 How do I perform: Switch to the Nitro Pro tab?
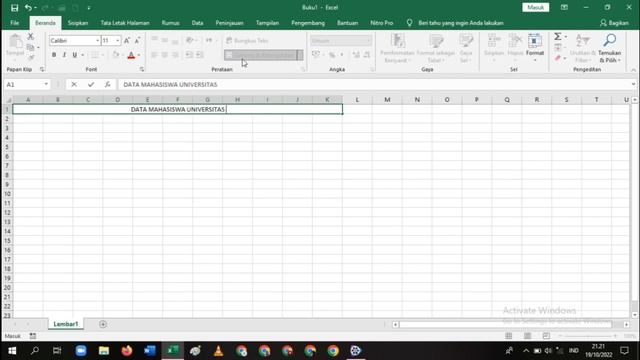click(382, 23)
